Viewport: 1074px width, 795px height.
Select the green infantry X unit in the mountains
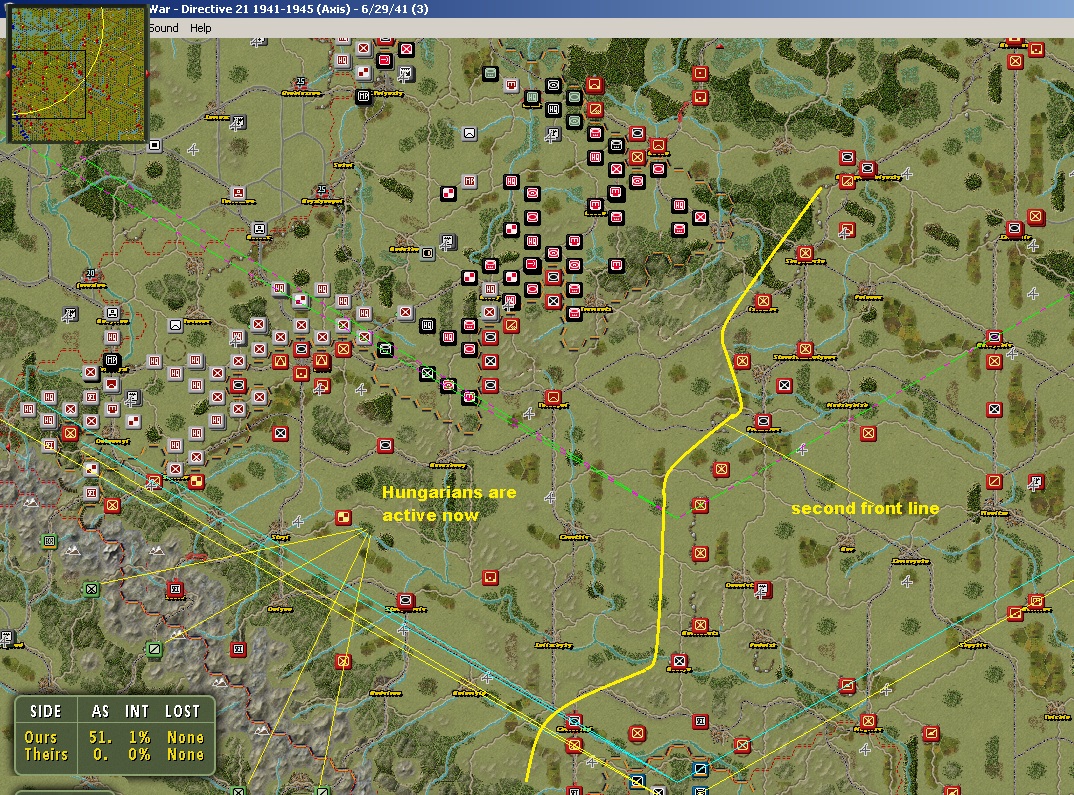pos(91,589)
